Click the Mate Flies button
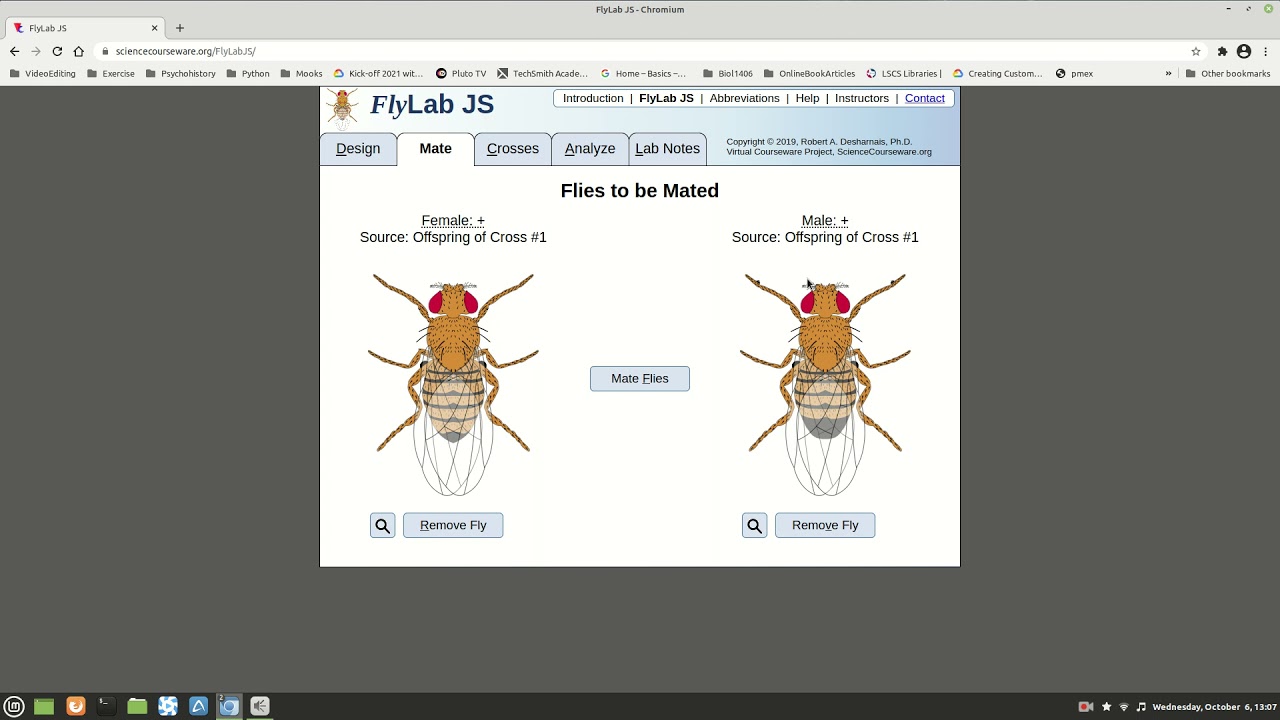Image resolution: width=1280 pixels, height=720 pixels. pos(640,378)
